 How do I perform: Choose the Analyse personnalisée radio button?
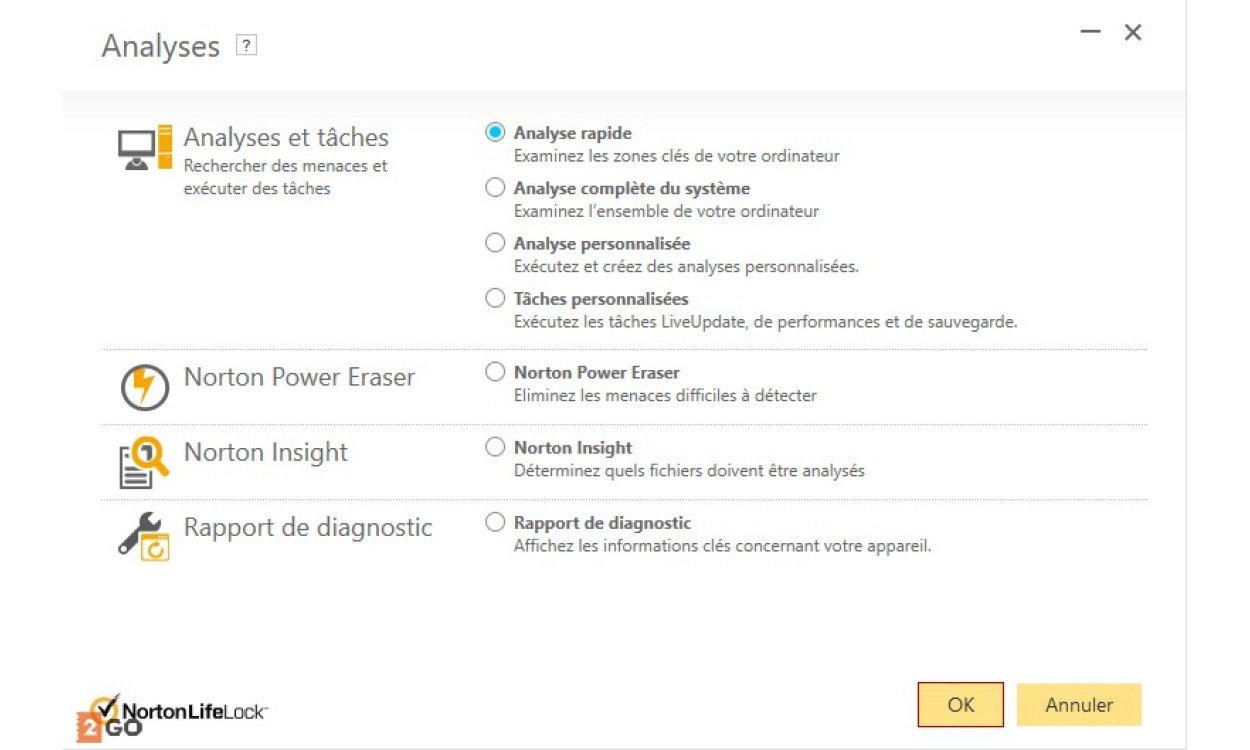pyautogui.click(x=495, y=243)
